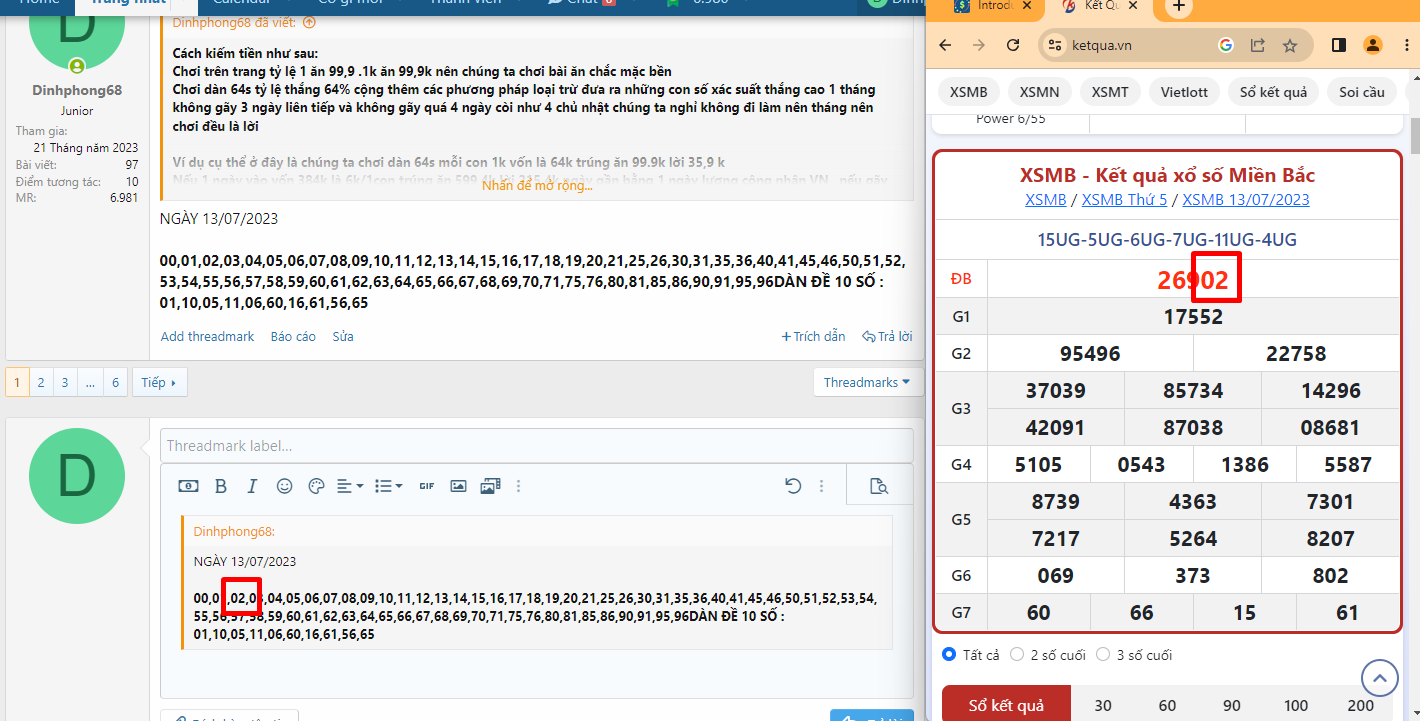The height and width of the screenshot is (721, 1420).
Task: Click the red Sổ kết quả tab
Action: (x=1006, y=704)
